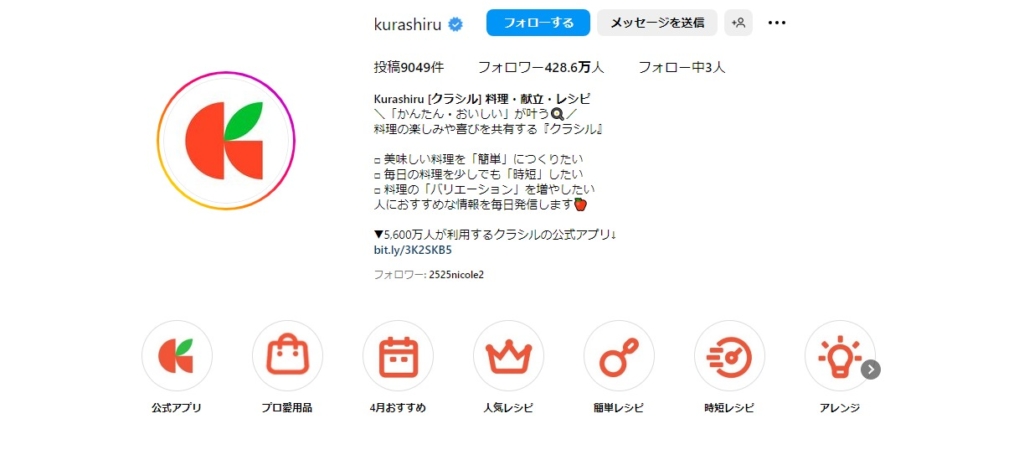View the フォロー中3人 list
The width and height of the screenshot is (1024, 455).
682,67
